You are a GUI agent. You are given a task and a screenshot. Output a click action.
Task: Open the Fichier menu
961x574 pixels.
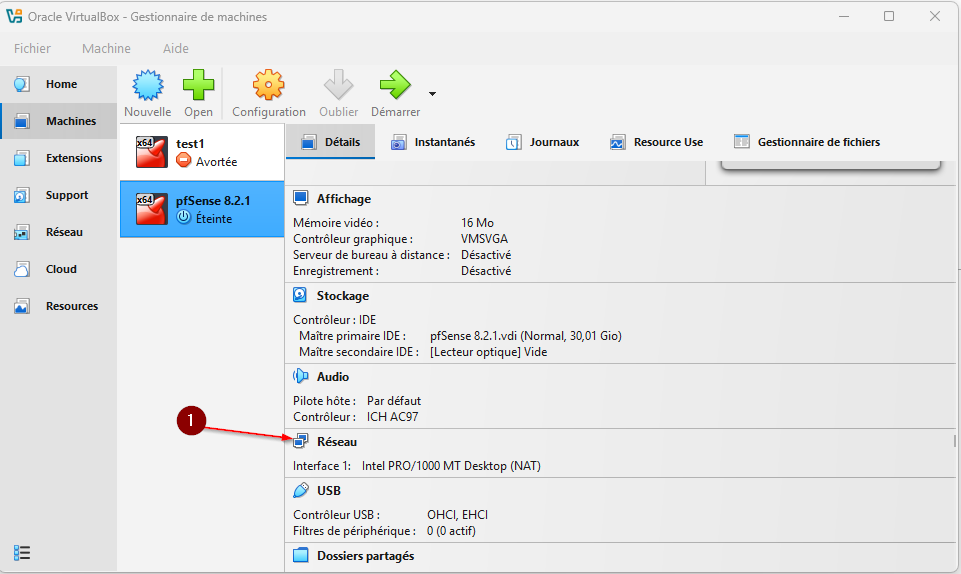click(32, 48)
